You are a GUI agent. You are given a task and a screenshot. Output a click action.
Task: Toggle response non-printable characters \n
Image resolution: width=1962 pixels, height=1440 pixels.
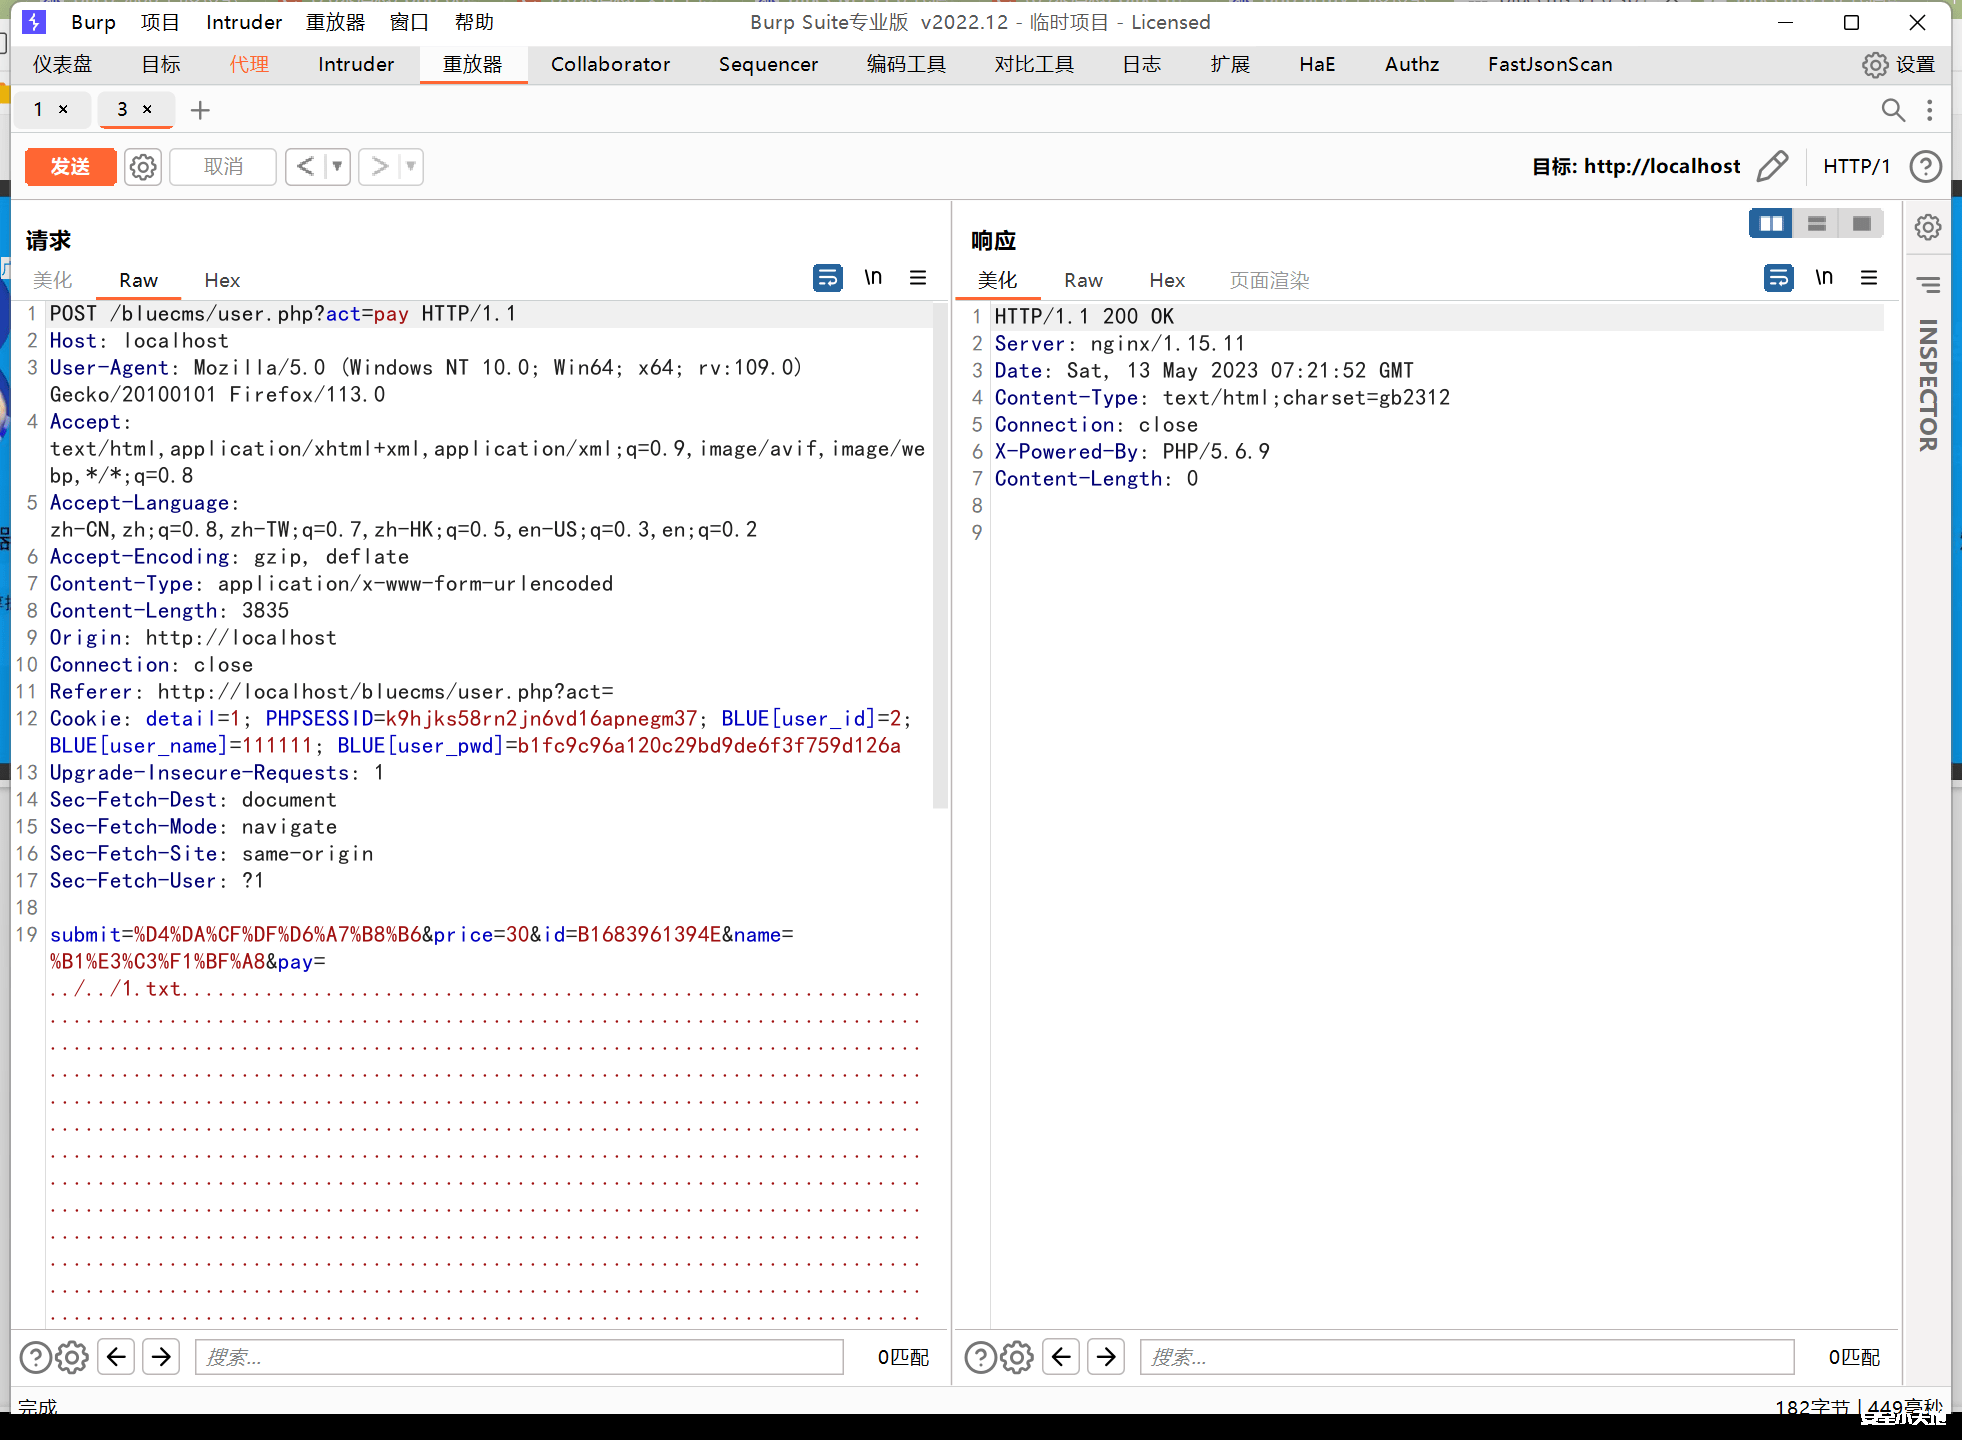click(1824, 278)
